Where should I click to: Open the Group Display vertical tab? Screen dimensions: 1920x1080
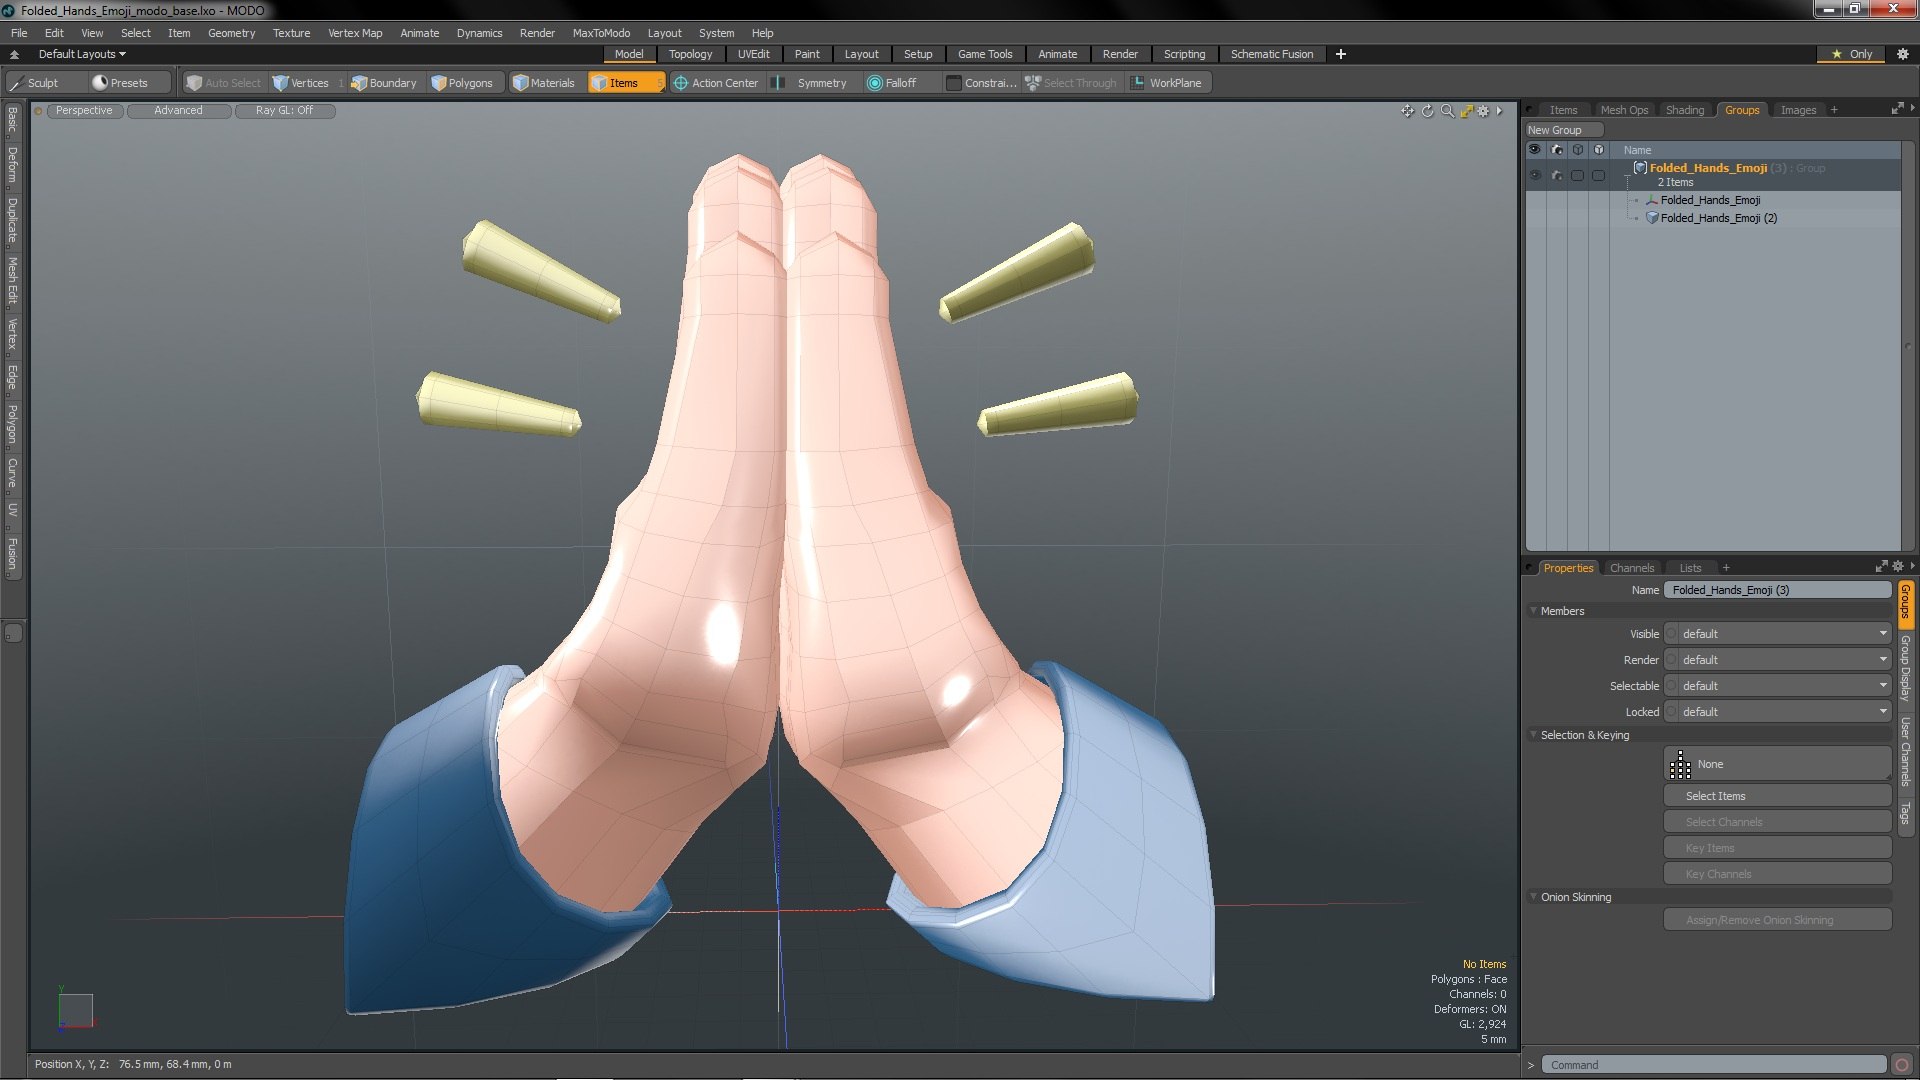[1906, 666]
